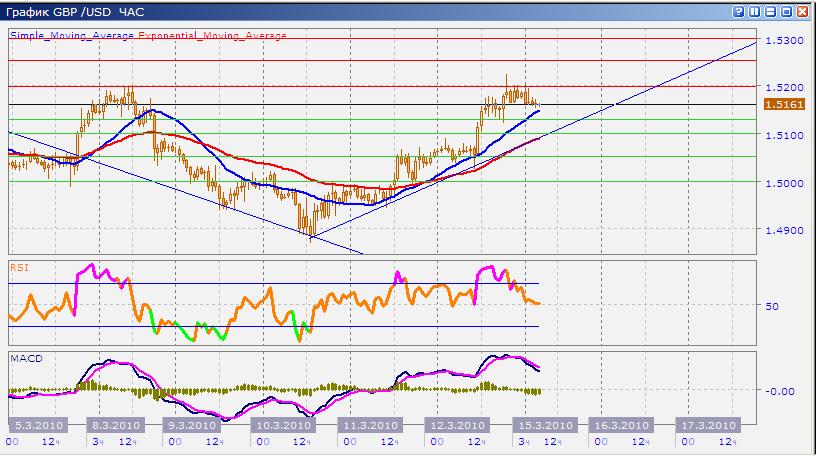Image resolution: width=816 pixels, height=456 pixels.
Task: Click the 15.3.2010 date marker
Action: pyautogui.click(x=544, y=423)
